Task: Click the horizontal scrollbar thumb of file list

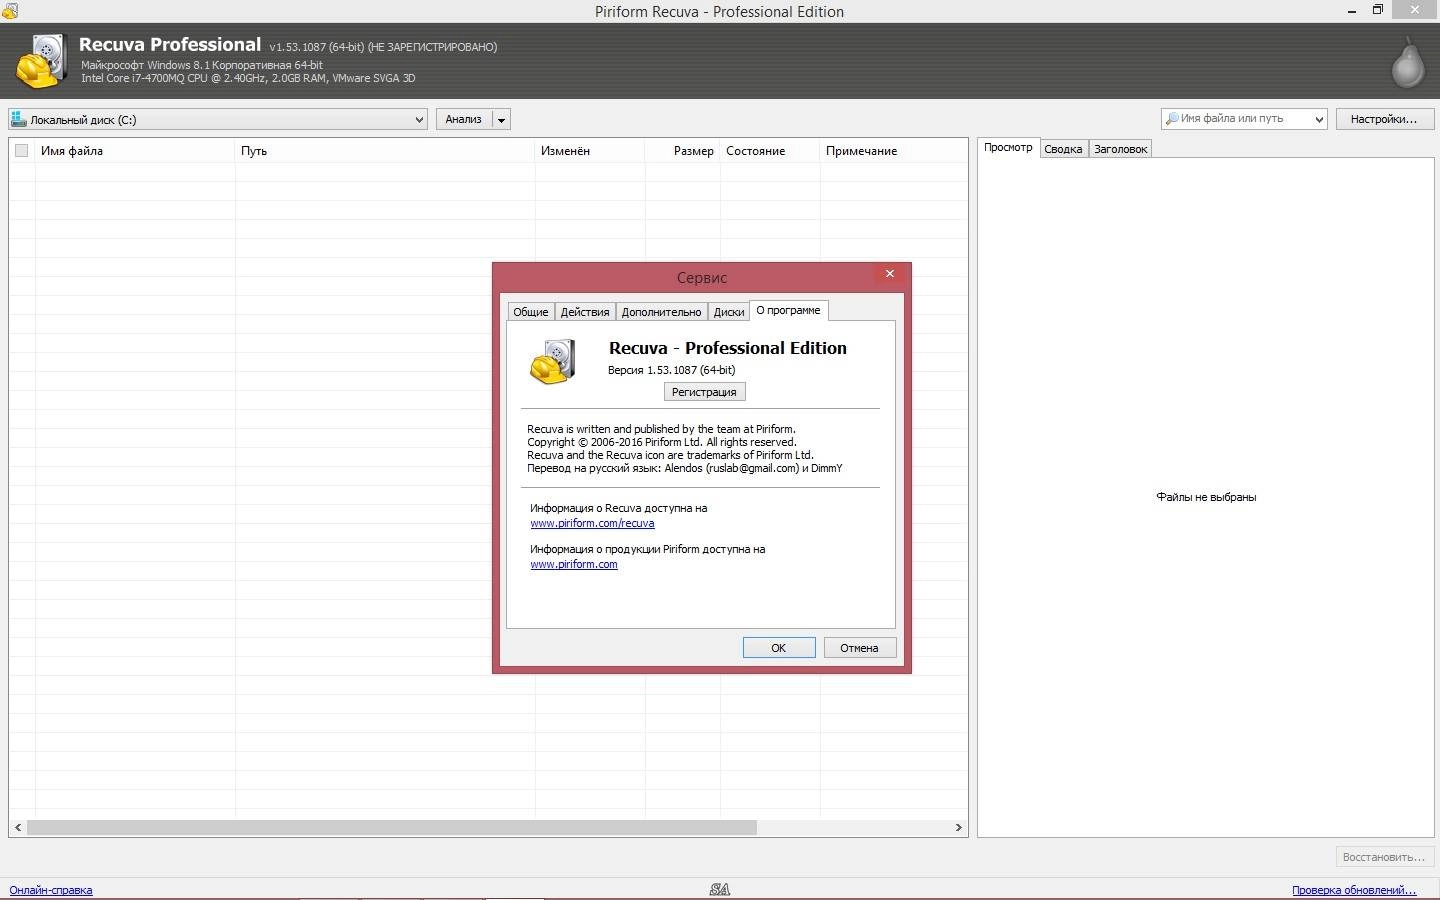Action: [x=391, y=827]
